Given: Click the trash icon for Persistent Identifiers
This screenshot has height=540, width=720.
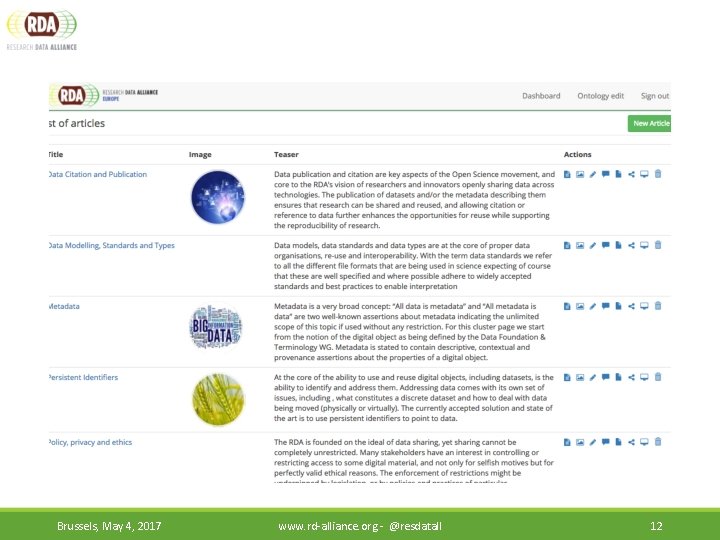Looking at the screenshot, I should pyautogui.click(x=658, y=377).
